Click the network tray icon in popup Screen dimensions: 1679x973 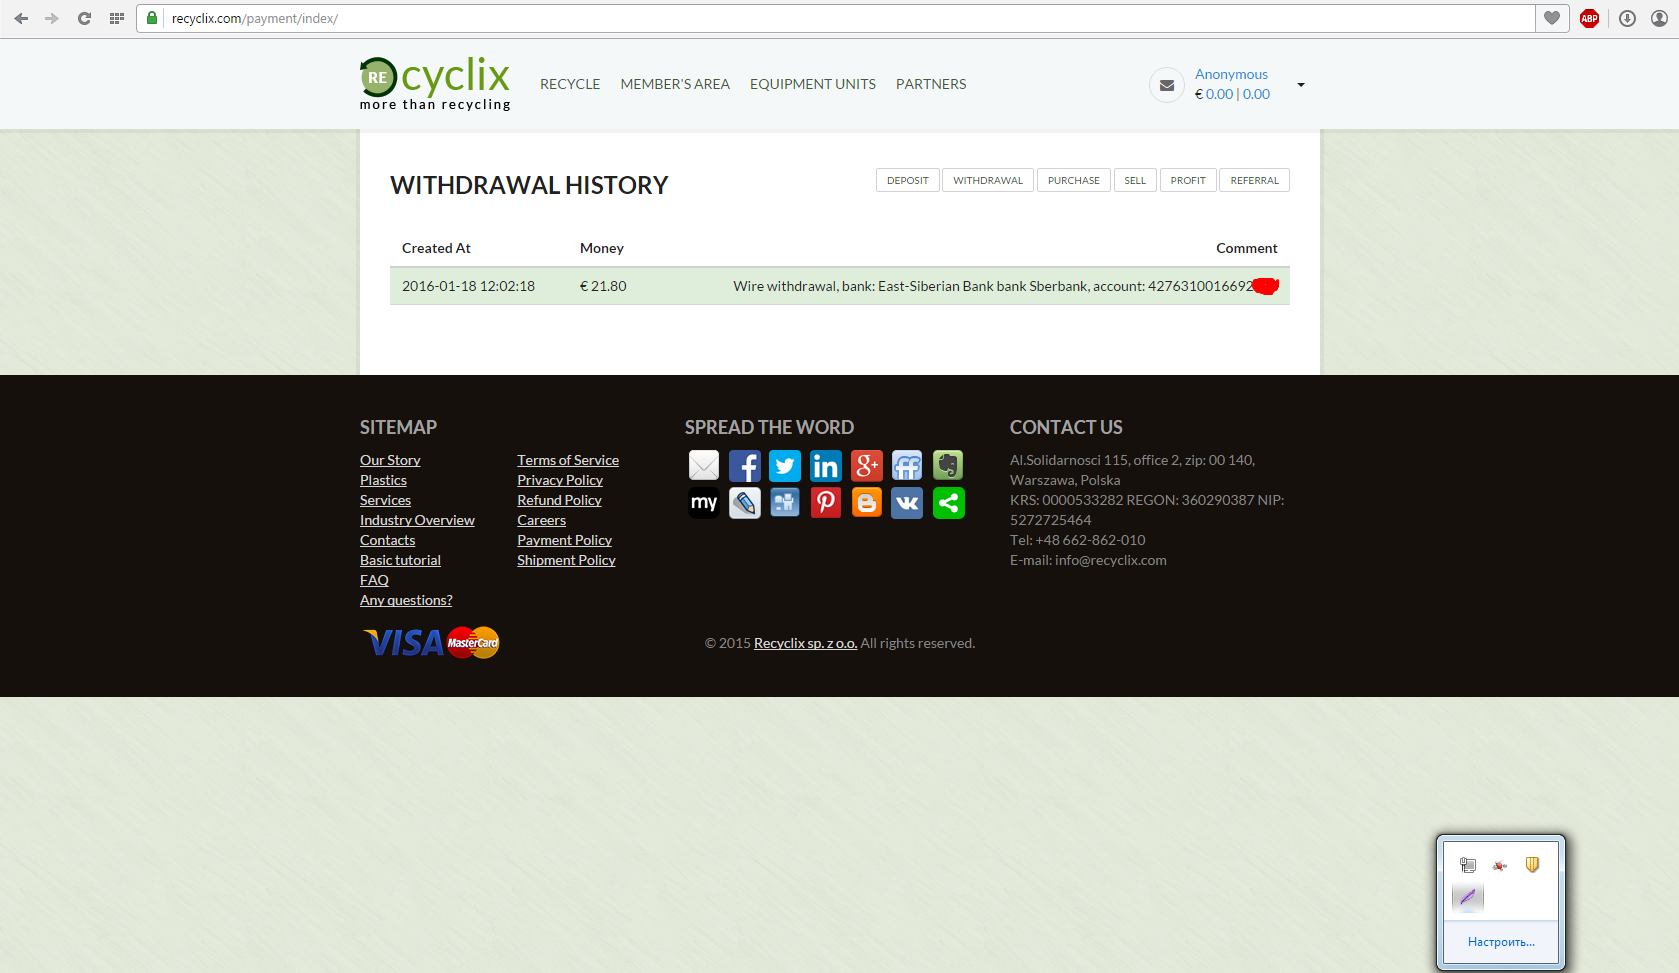pos(1468,865)
